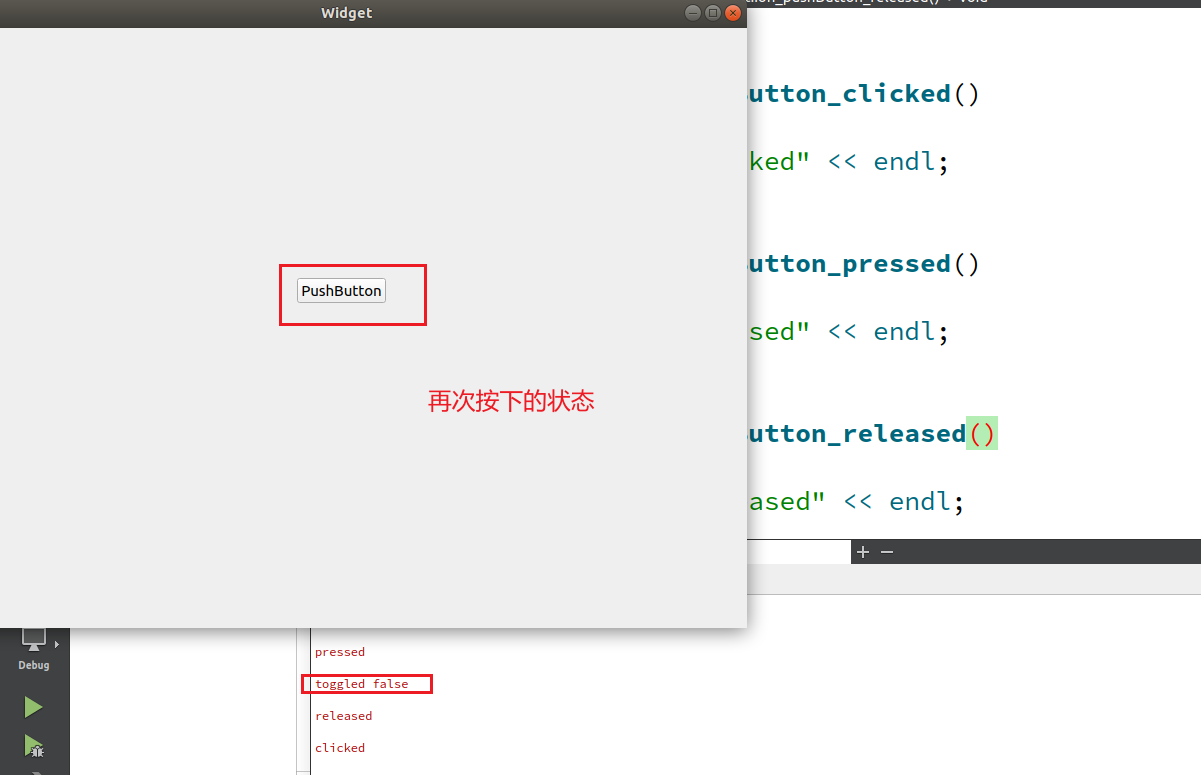Image resolution: width=1201 pixels, height=775 pixels.
Task: Split the editor with the plus icon
Action: coord(863,552)
